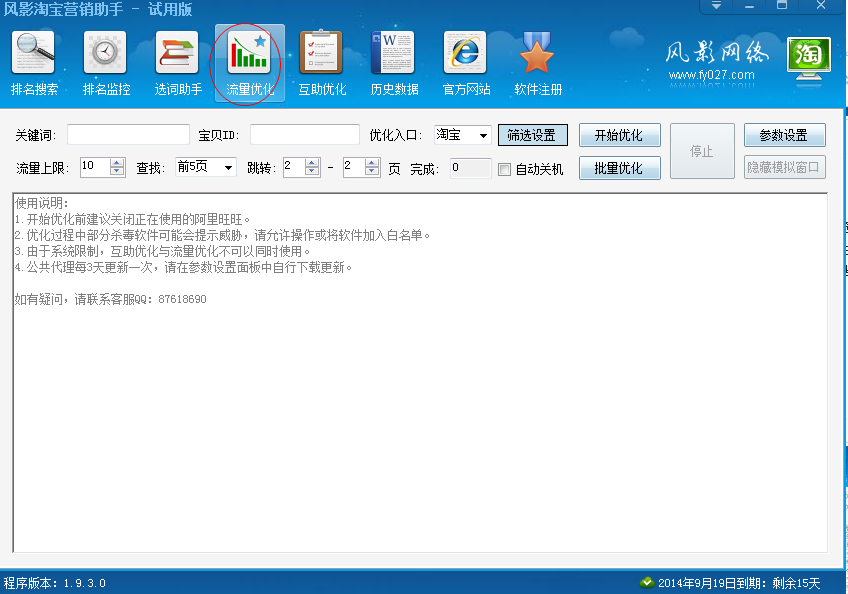Click the 2014年9月19日到期 status text
This screenshot has width=848, height=594.
pyautogui.click(x=739, y=583)
